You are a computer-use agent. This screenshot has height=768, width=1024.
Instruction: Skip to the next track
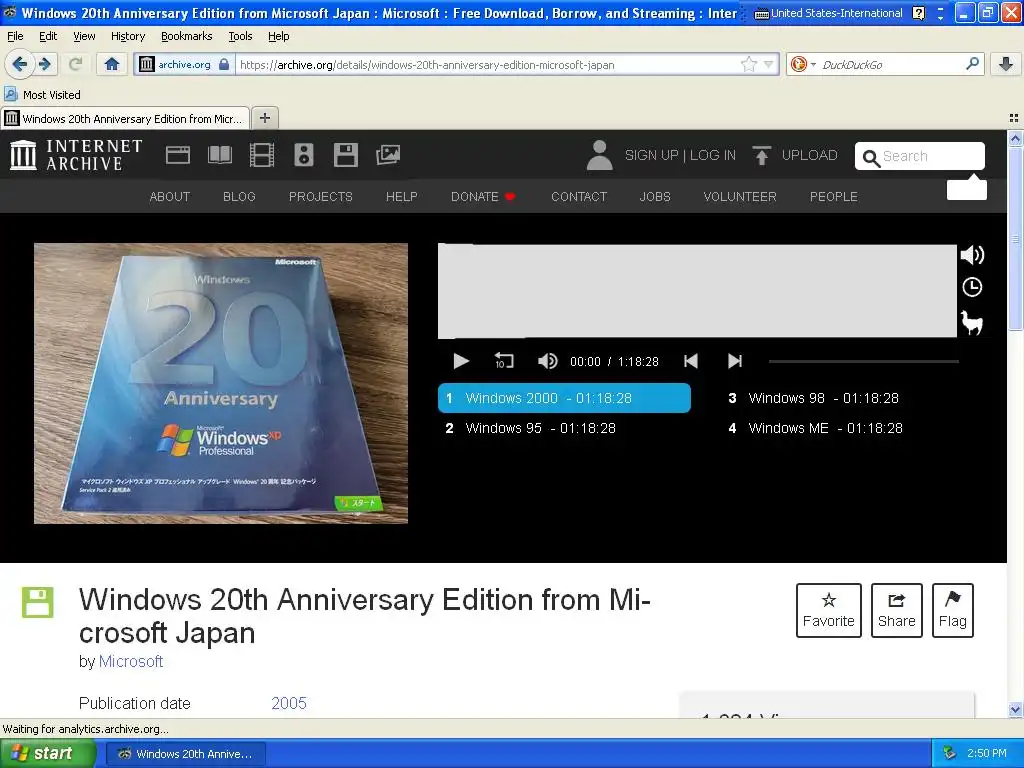tap(735, 361)
